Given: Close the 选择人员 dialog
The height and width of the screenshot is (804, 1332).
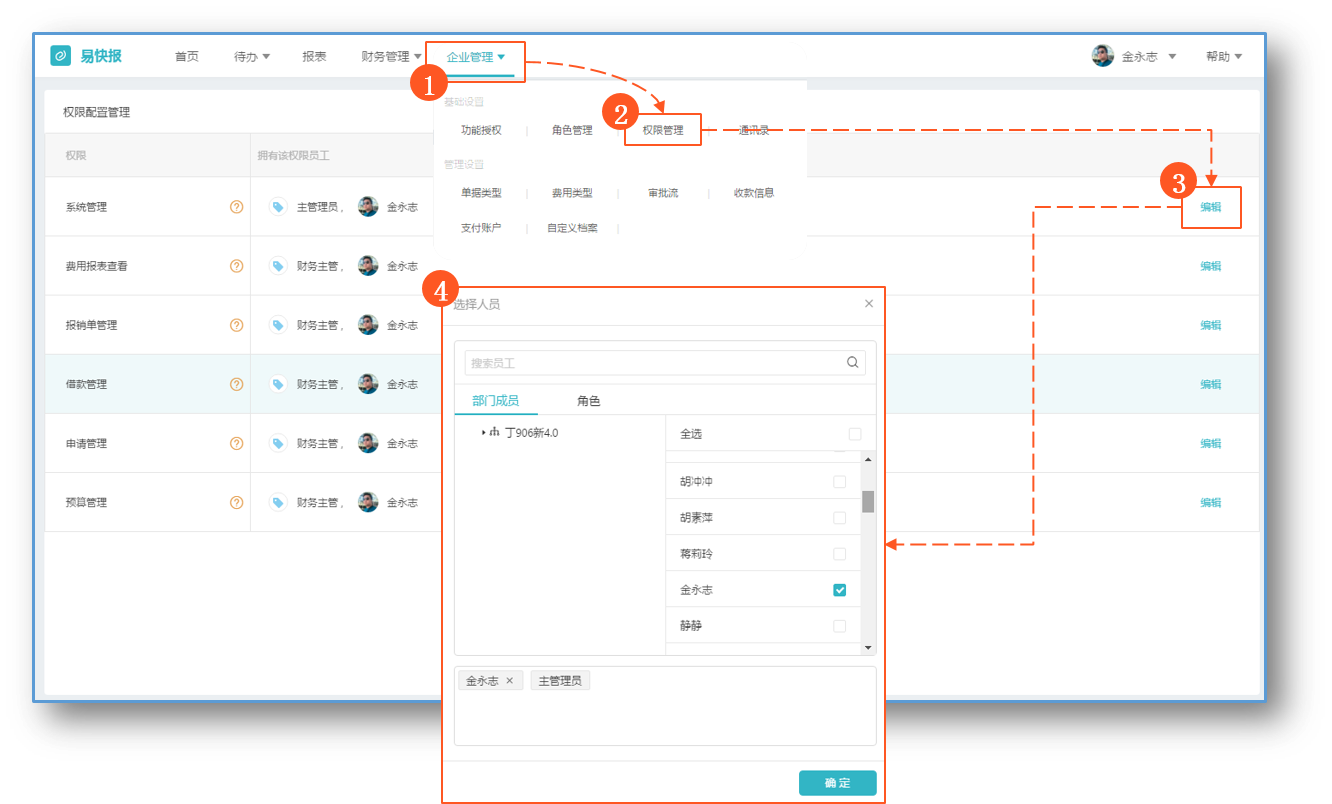Looking at the screenshot, I should coord(869,304).
